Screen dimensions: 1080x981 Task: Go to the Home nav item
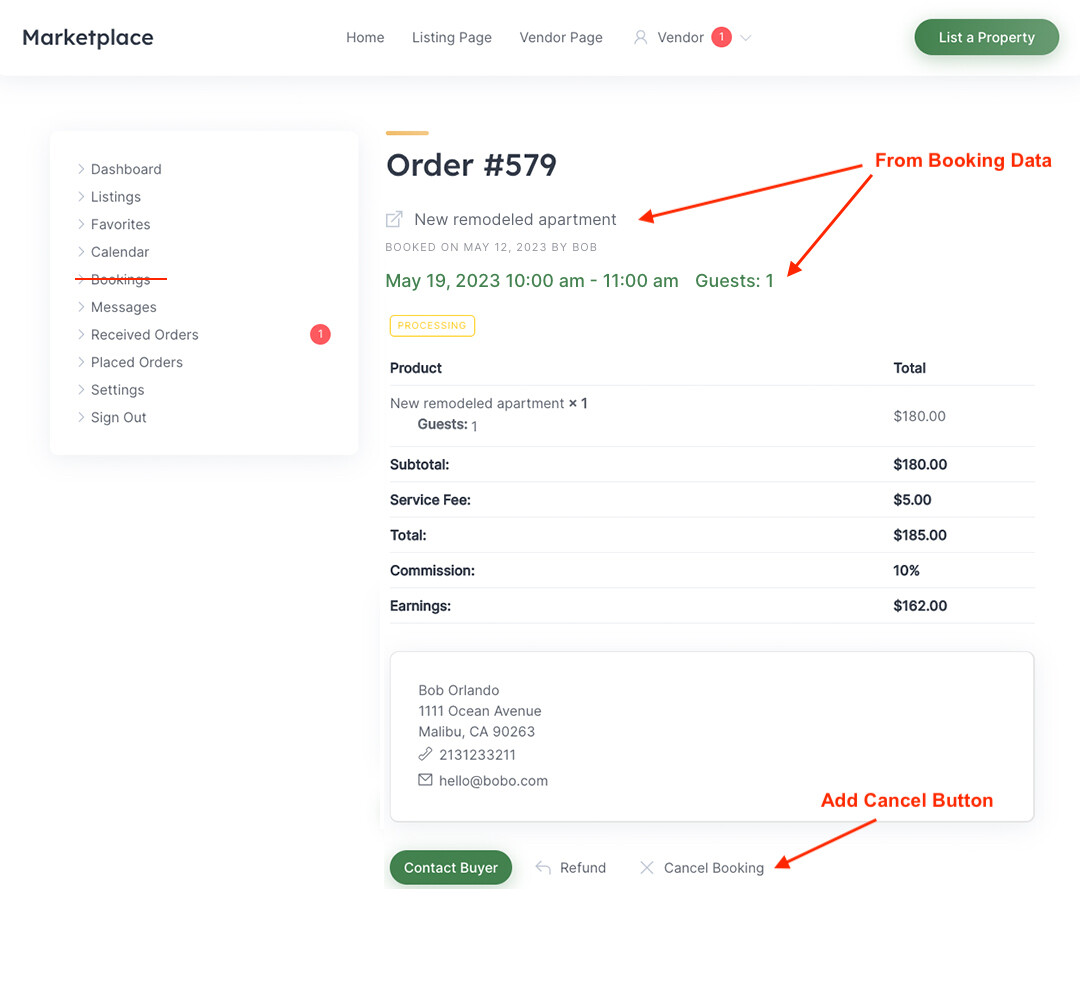coord(365,37)
